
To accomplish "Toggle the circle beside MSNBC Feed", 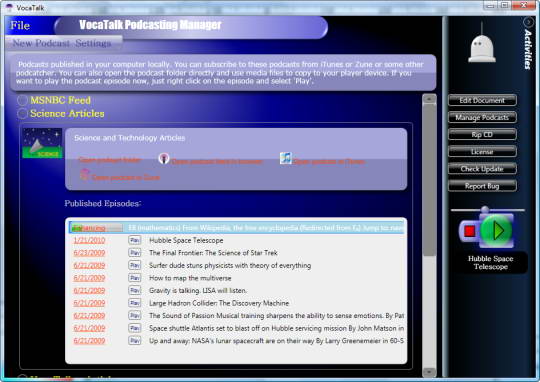I will click(x=22, y=100).
